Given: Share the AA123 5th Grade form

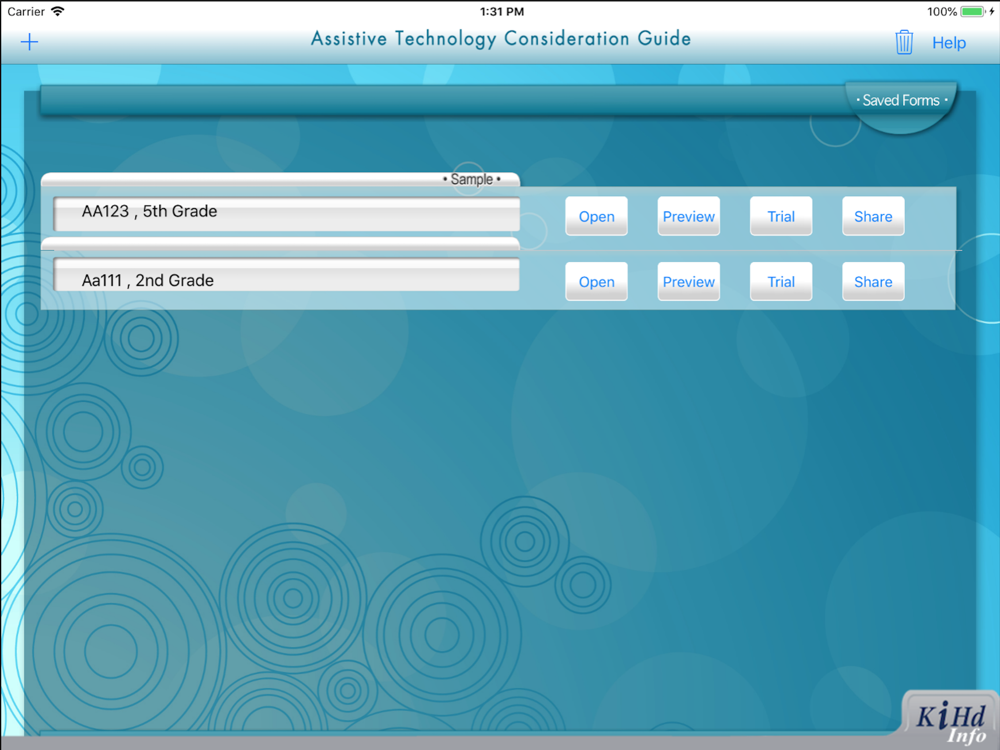Looking at the screenshot, I should pyautogui.click(x=873, y=216).
